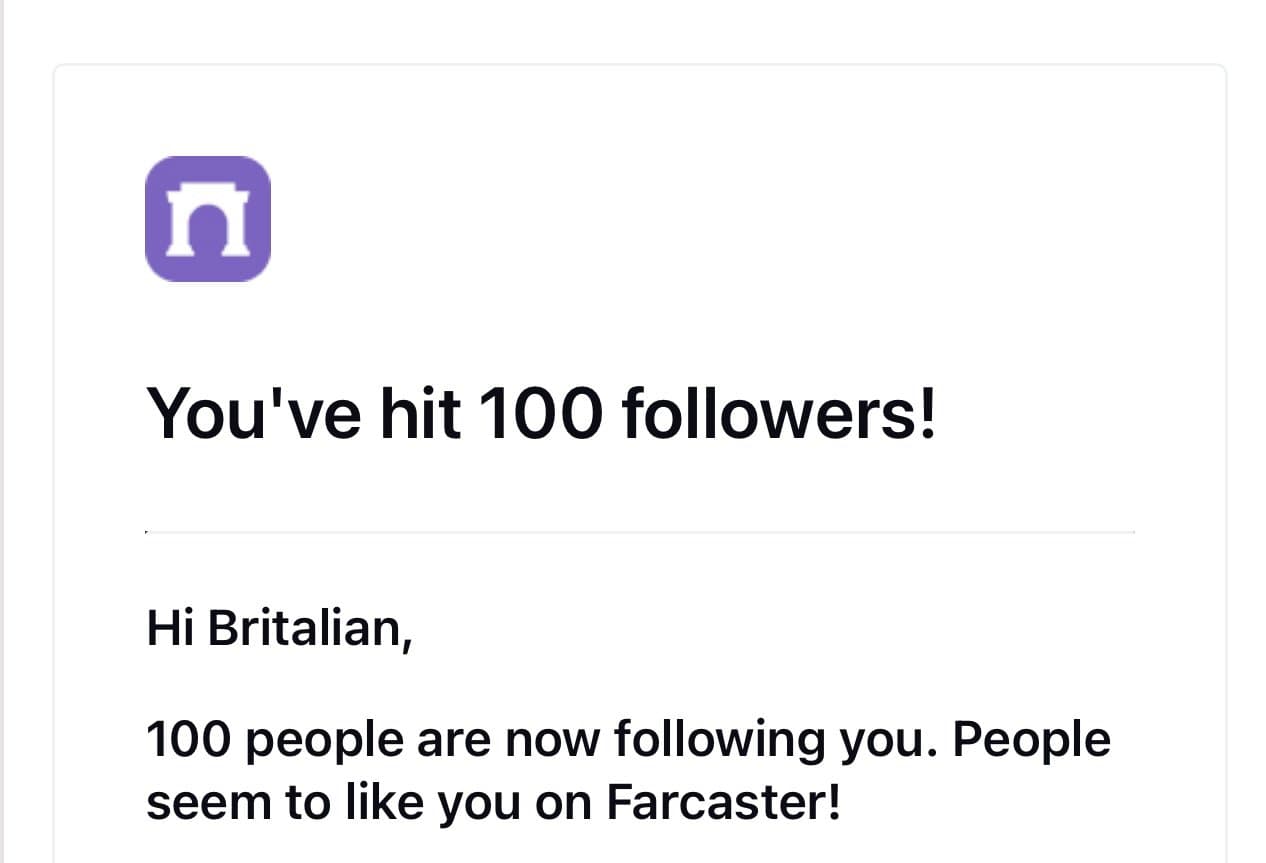Viewport: 1266px width, 863px height.
Task: Click the word "followers!" in the heading
Action: [x=779, y=414]
